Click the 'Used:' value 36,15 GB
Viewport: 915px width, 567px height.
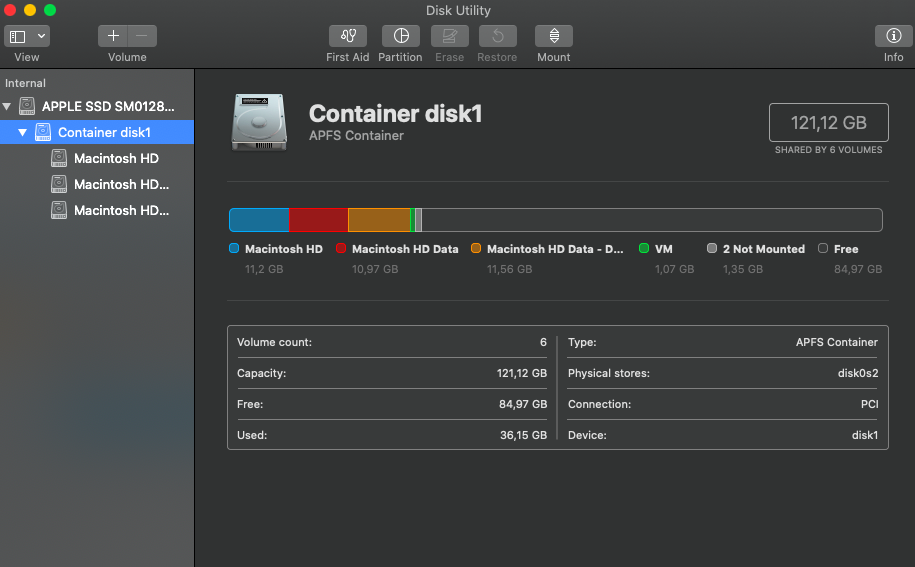(x=523, y=435)
